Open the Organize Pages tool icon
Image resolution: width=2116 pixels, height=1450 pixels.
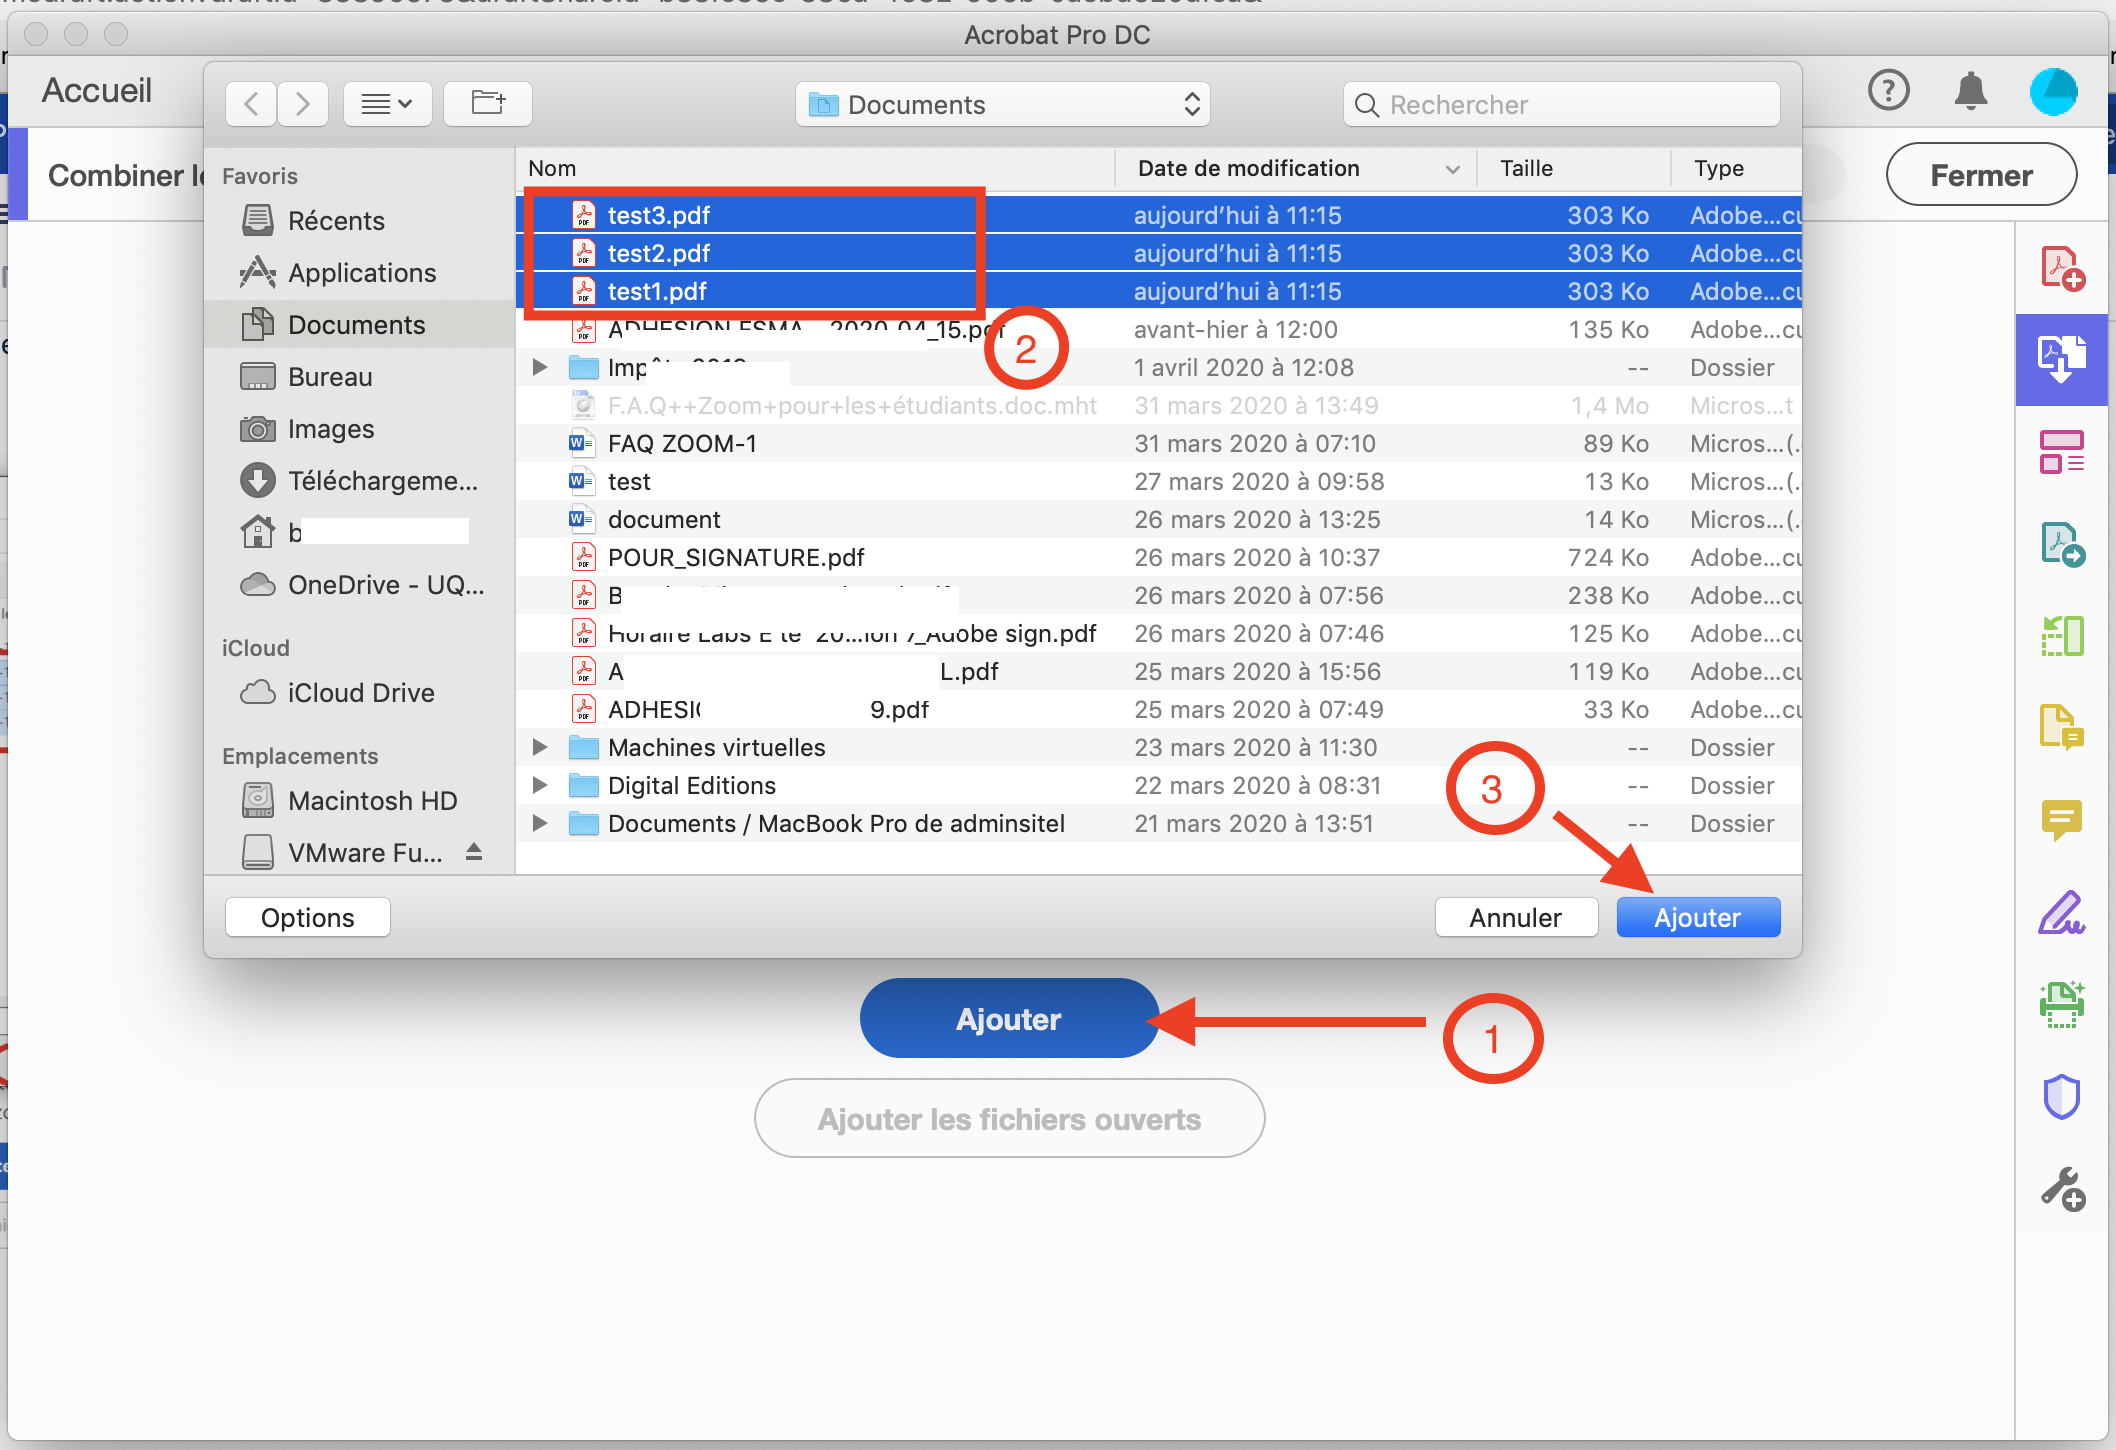click(x=2062, y=452)
